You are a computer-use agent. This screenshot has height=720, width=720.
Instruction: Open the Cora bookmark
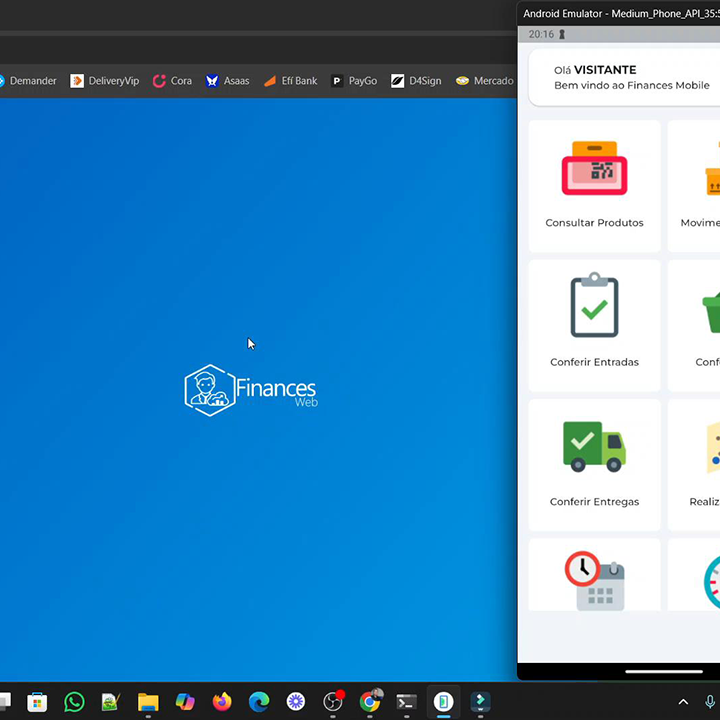[x=172, y=81]
